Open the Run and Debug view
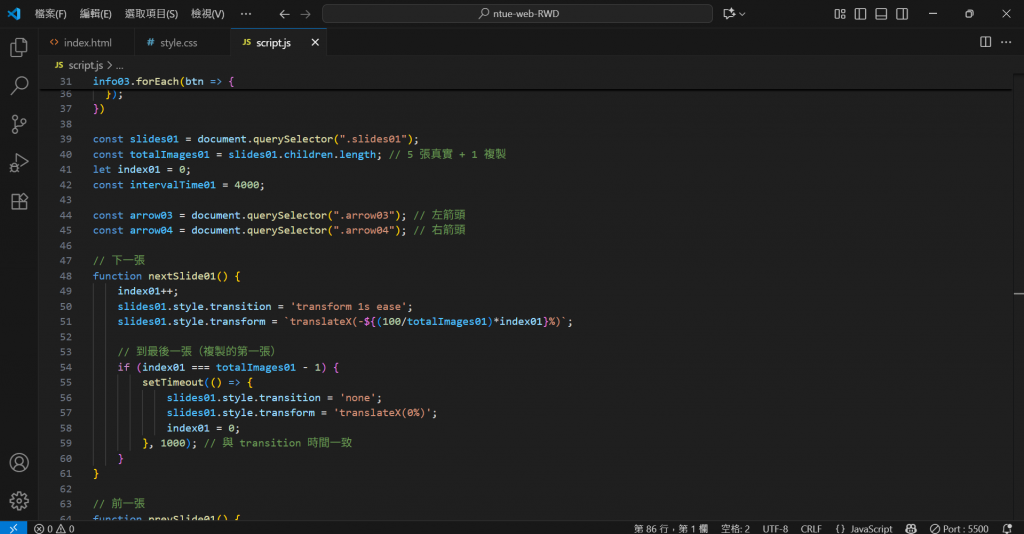The image size is (1024, 534). tap(19, 163)
